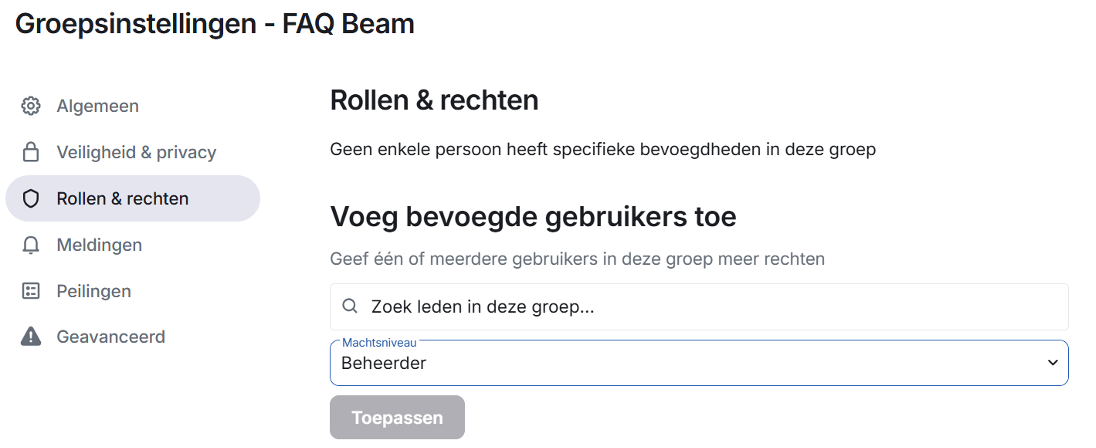Click the 'Groepsinstellingen - FAQ Beam' page title
Image resolution: width=1096 pixels, height=448 pixels.
click(x=215, y=24)
